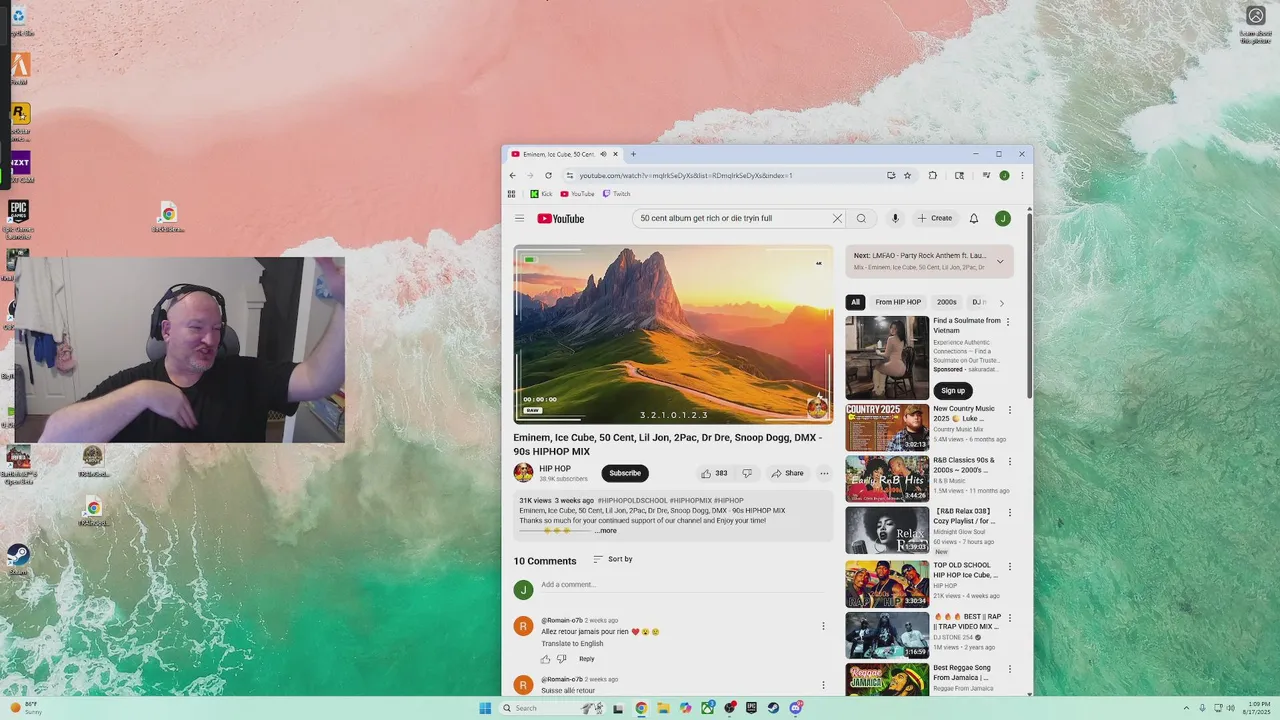Open the YouTube hamburger guide menu
Screen dimensions: 1280x720
pos(519,218)
